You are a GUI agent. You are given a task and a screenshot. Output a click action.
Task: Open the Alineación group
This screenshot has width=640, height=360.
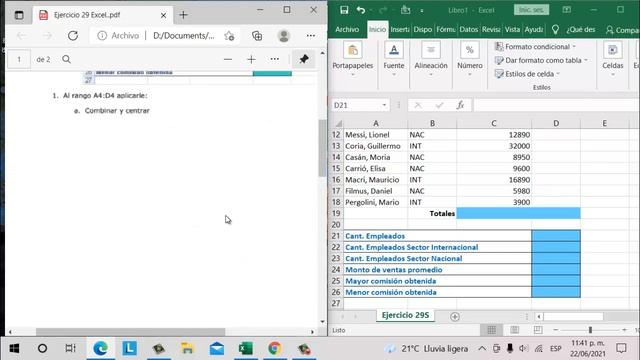click(x=431, y=60)
